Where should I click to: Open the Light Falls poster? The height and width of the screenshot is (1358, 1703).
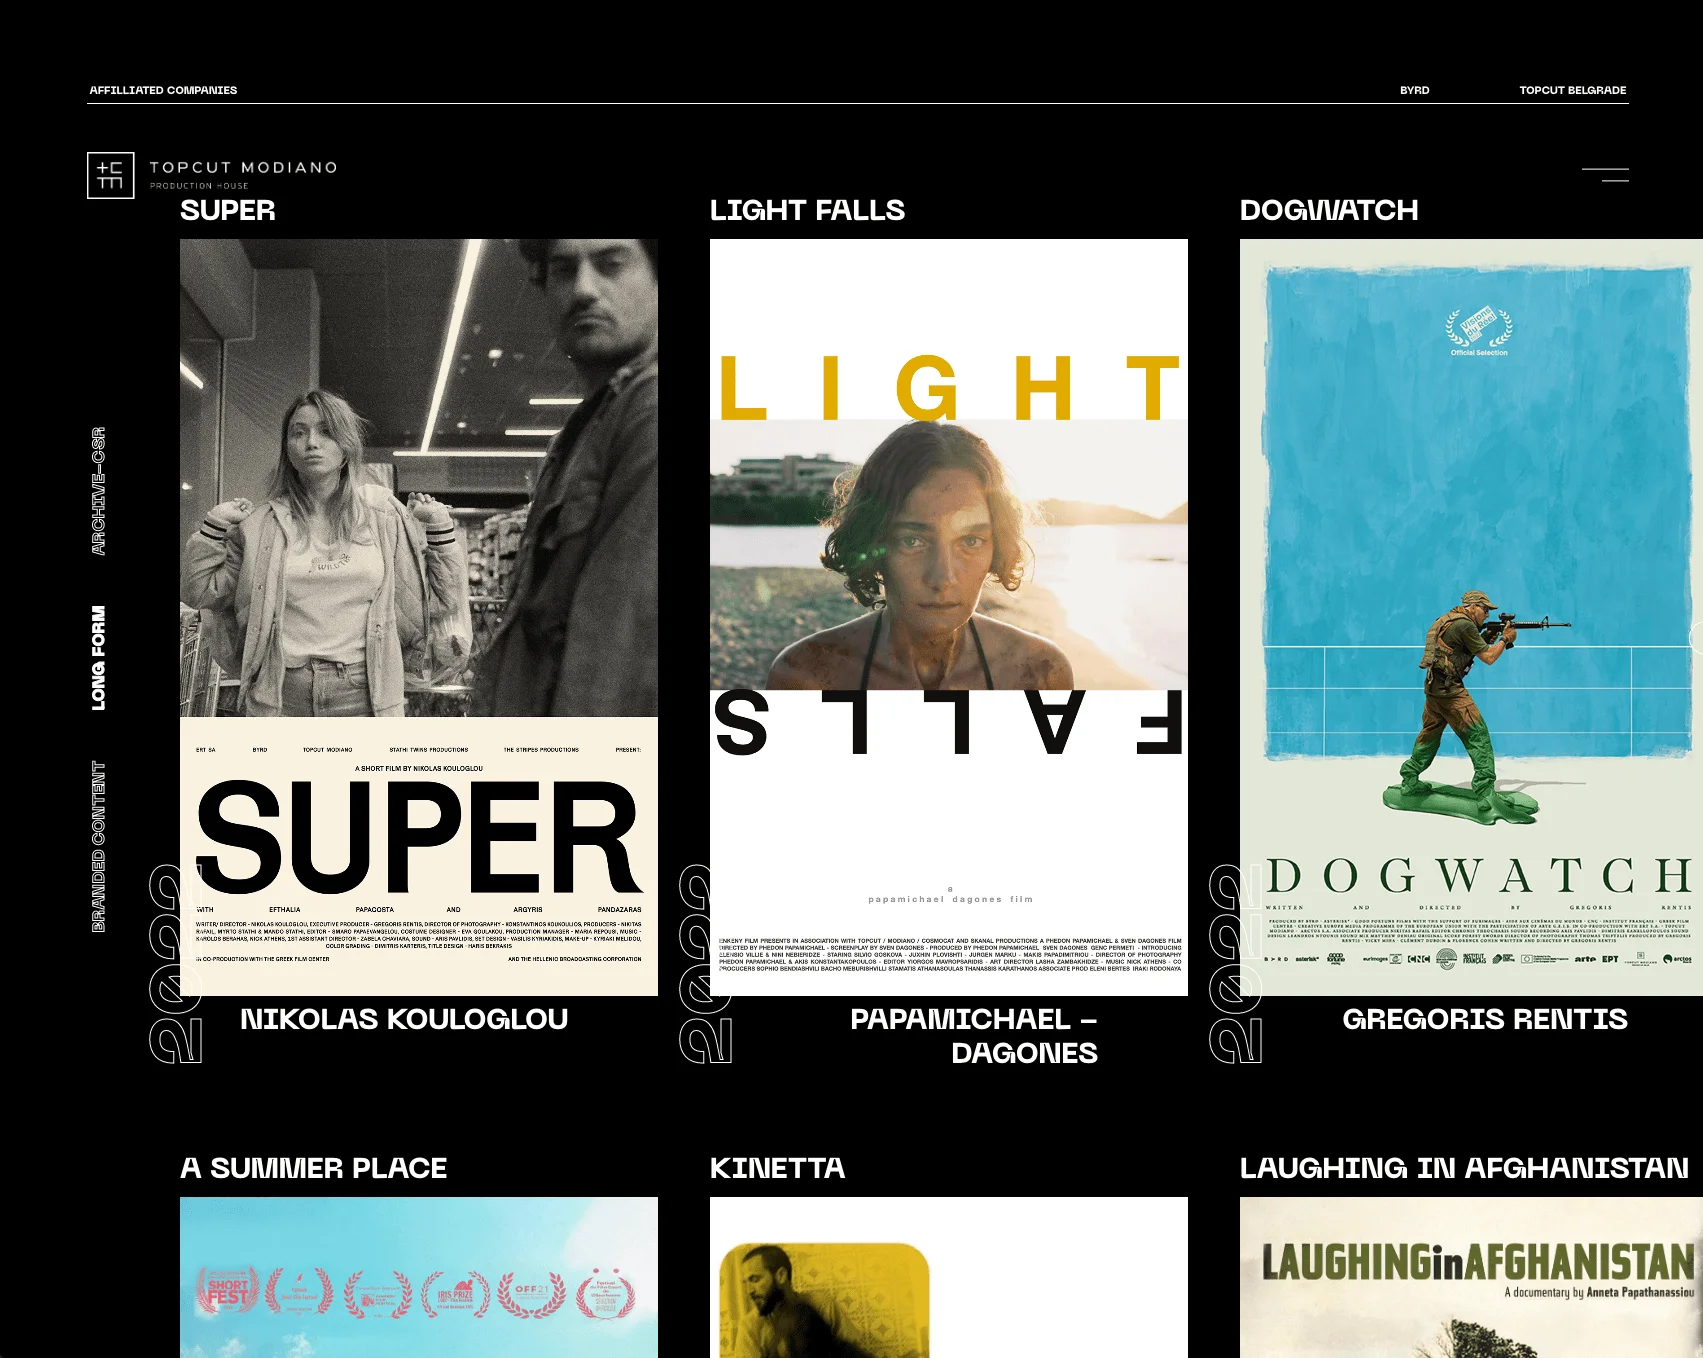tap(949, 617)
